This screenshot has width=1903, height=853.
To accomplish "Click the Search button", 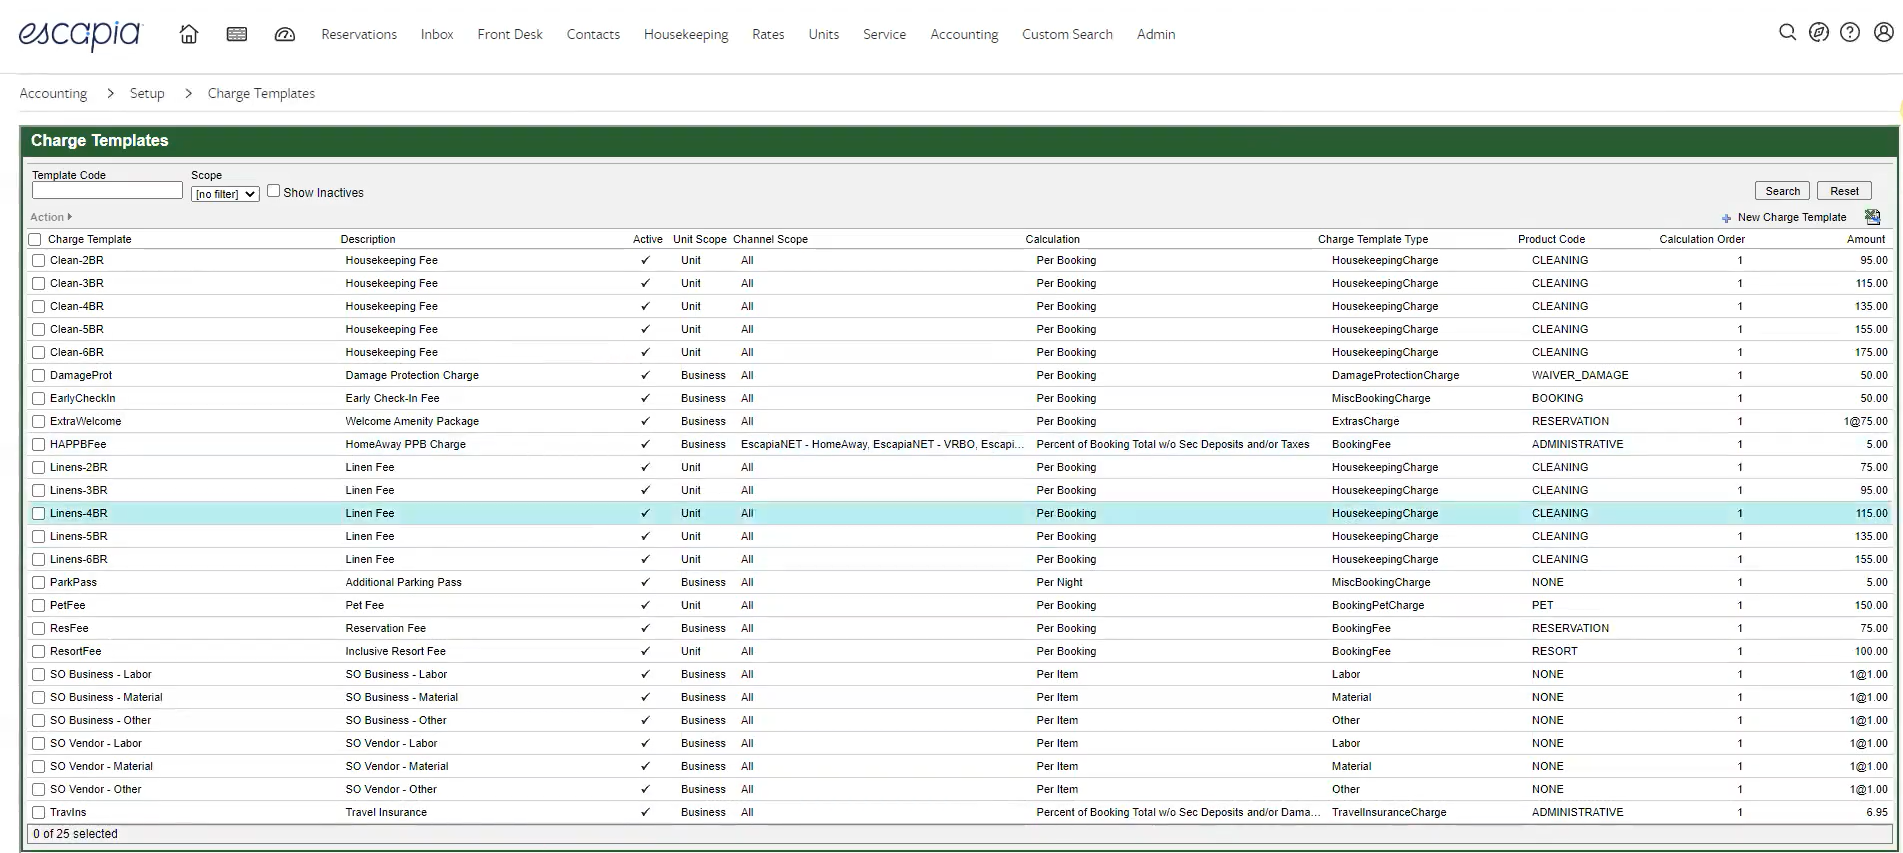I will [x=1782, y=191].
